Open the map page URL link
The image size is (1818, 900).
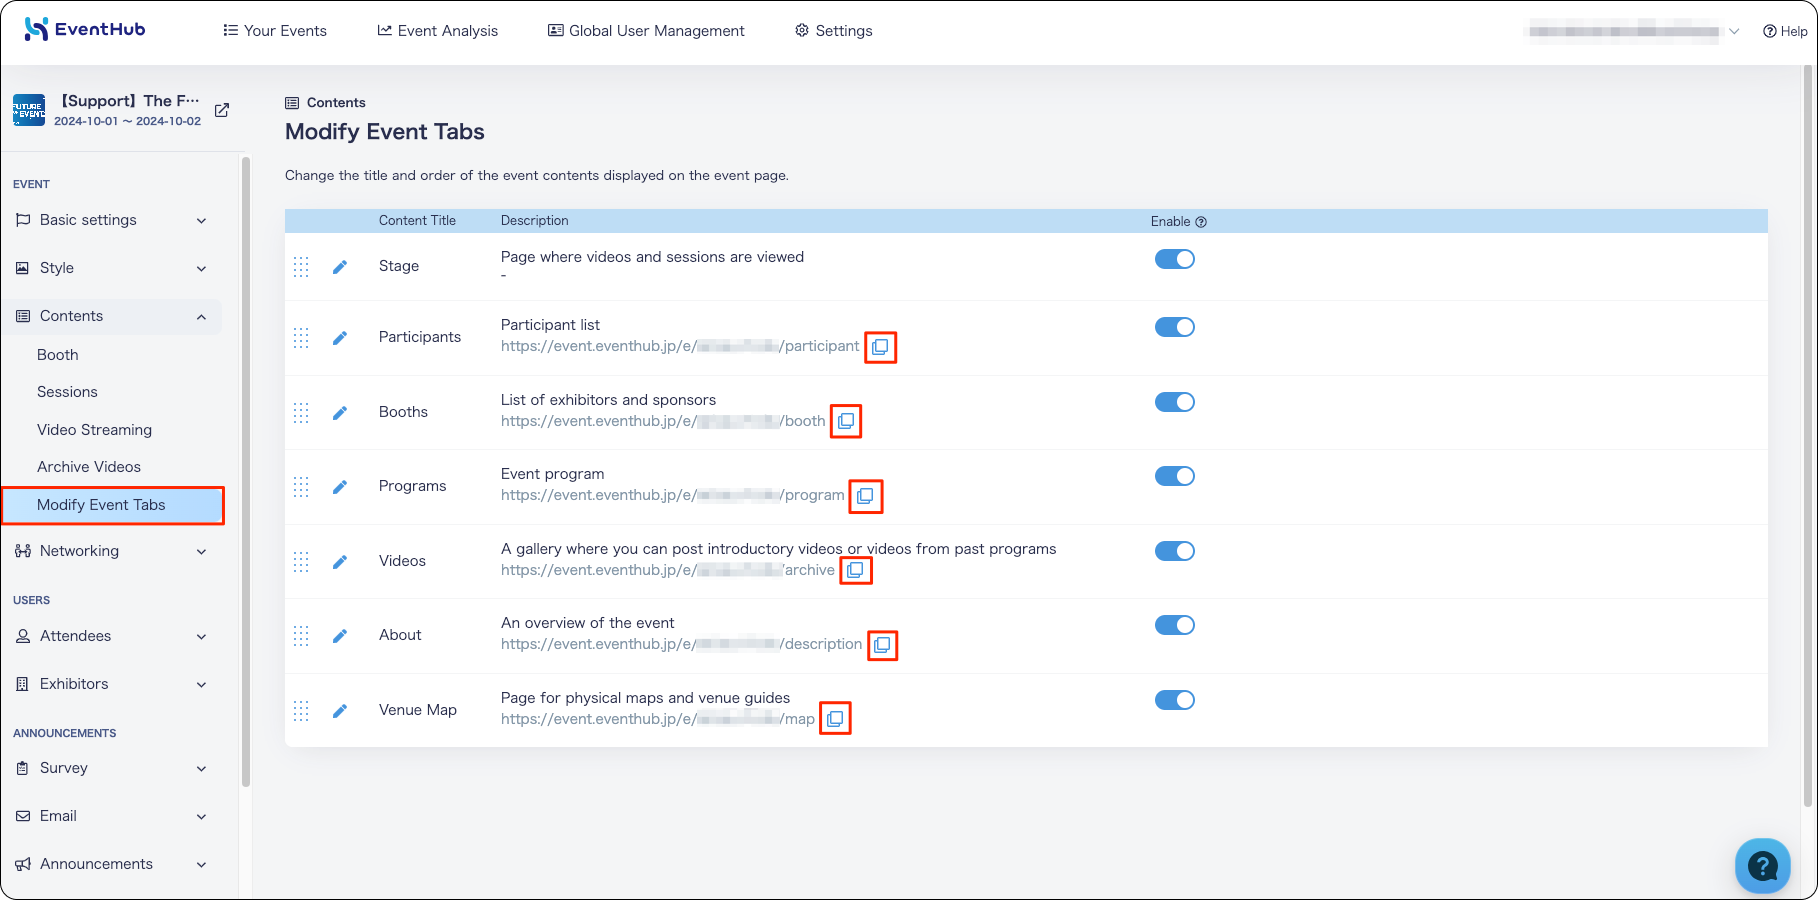click(x=658, y=719)
